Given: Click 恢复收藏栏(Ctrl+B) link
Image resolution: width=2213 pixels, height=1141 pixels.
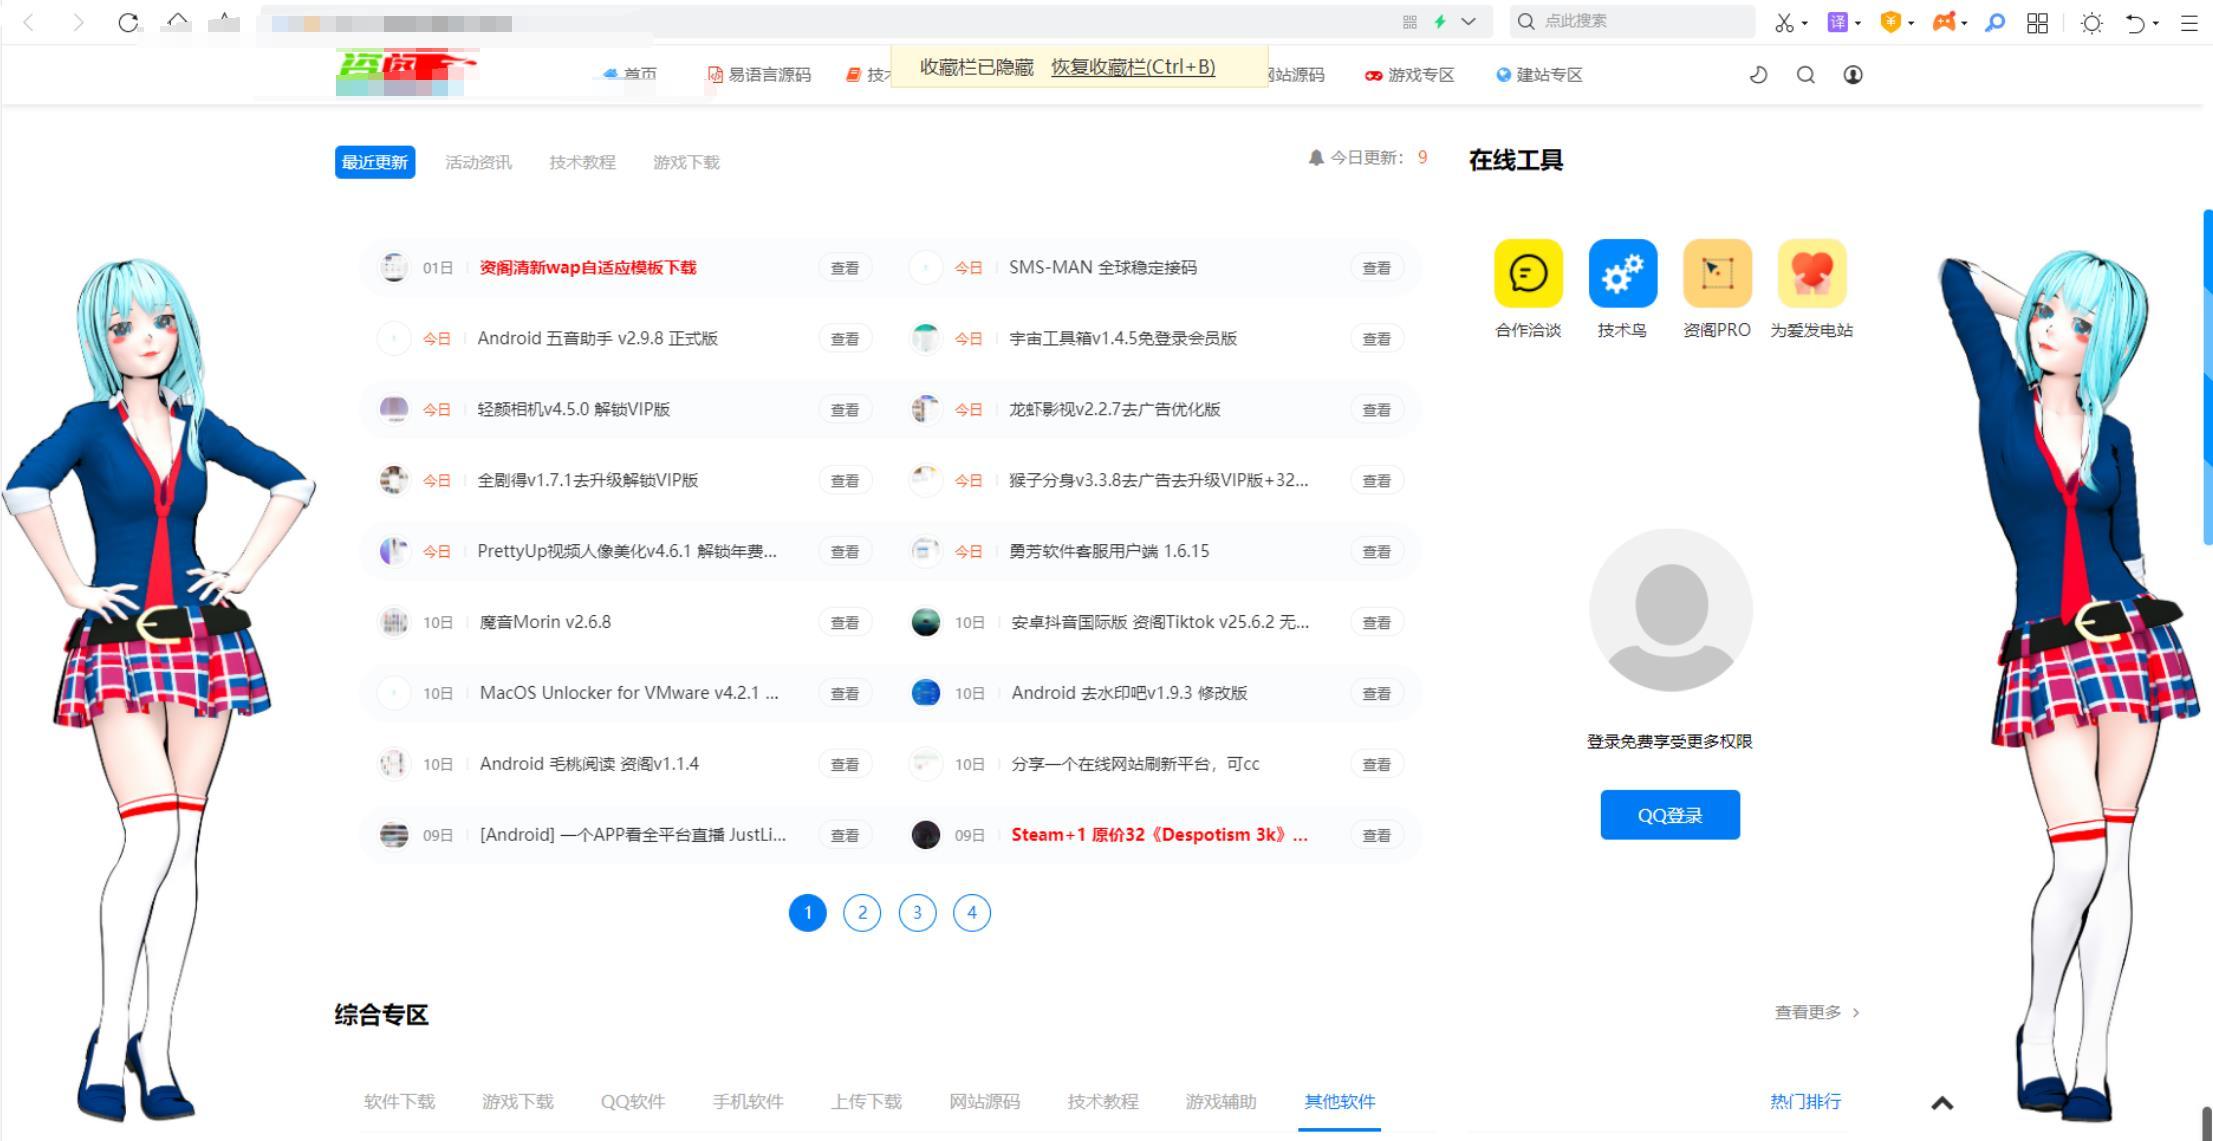Looking at the screenshot, I should 1133,67.
